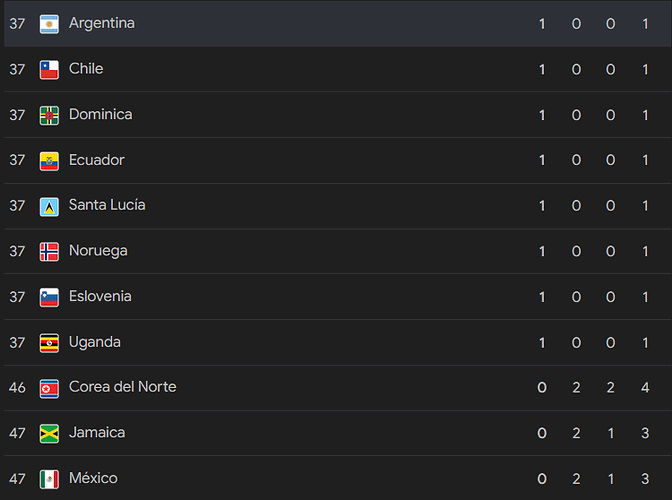This screenshot has height=500, width=672.
Task: Click the Jamaica flag icon
Action: [49, 434]
